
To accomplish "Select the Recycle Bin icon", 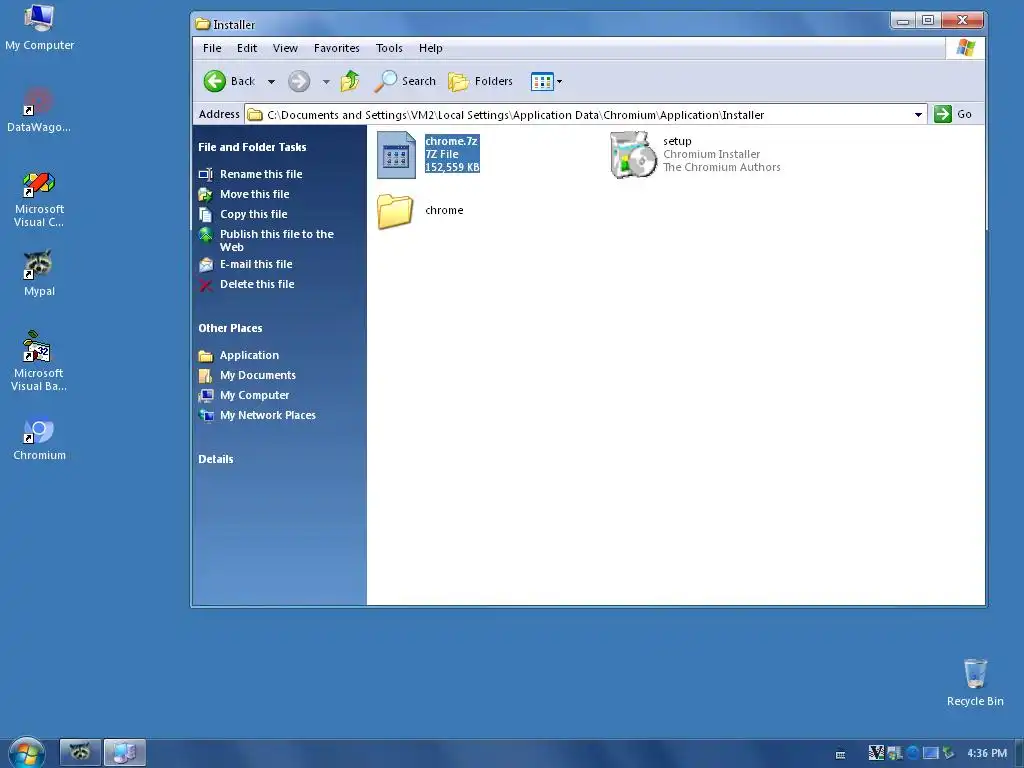I will (975, 682).
